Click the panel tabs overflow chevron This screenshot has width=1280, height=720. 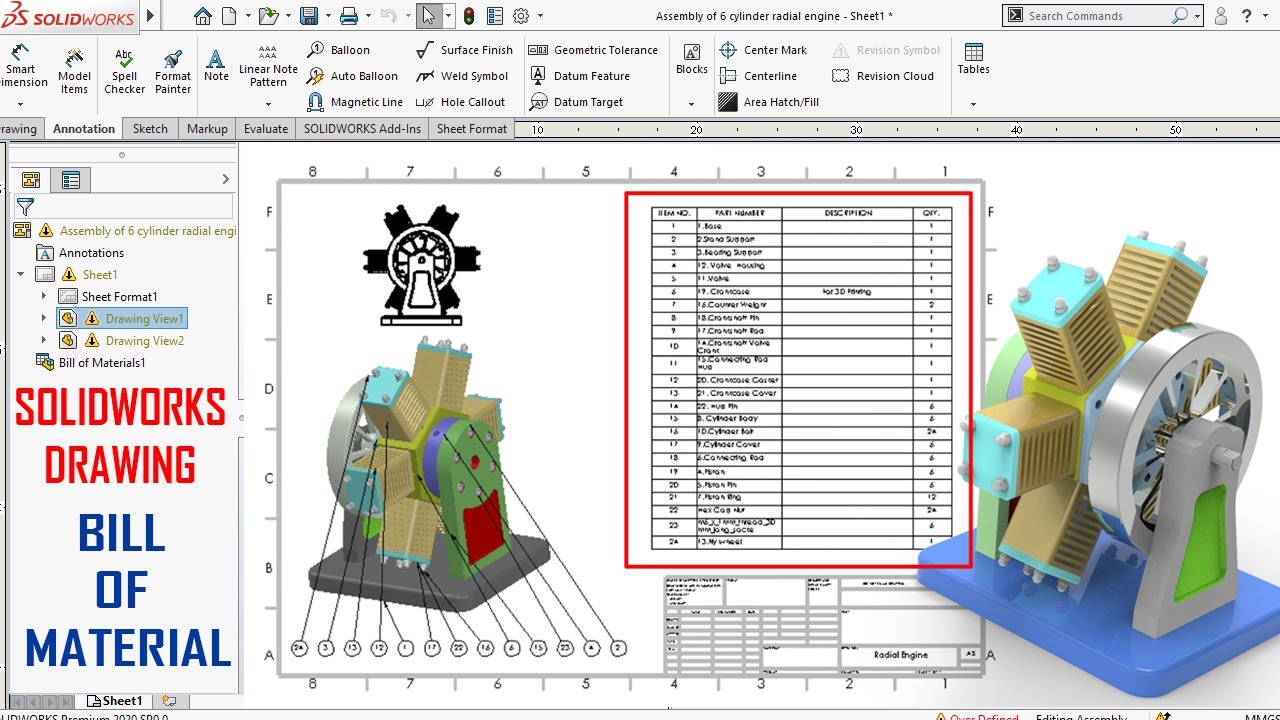pyautogui.click(x=225, y=179)
